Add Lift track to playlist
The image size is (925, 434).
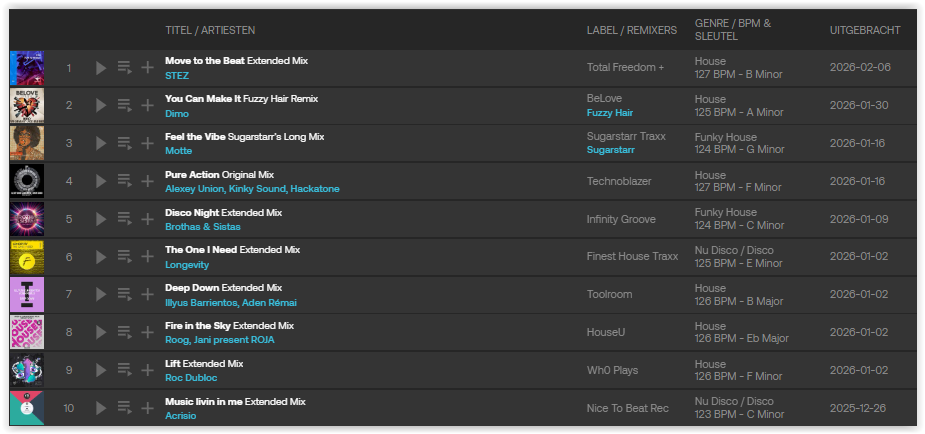[147, 371]
